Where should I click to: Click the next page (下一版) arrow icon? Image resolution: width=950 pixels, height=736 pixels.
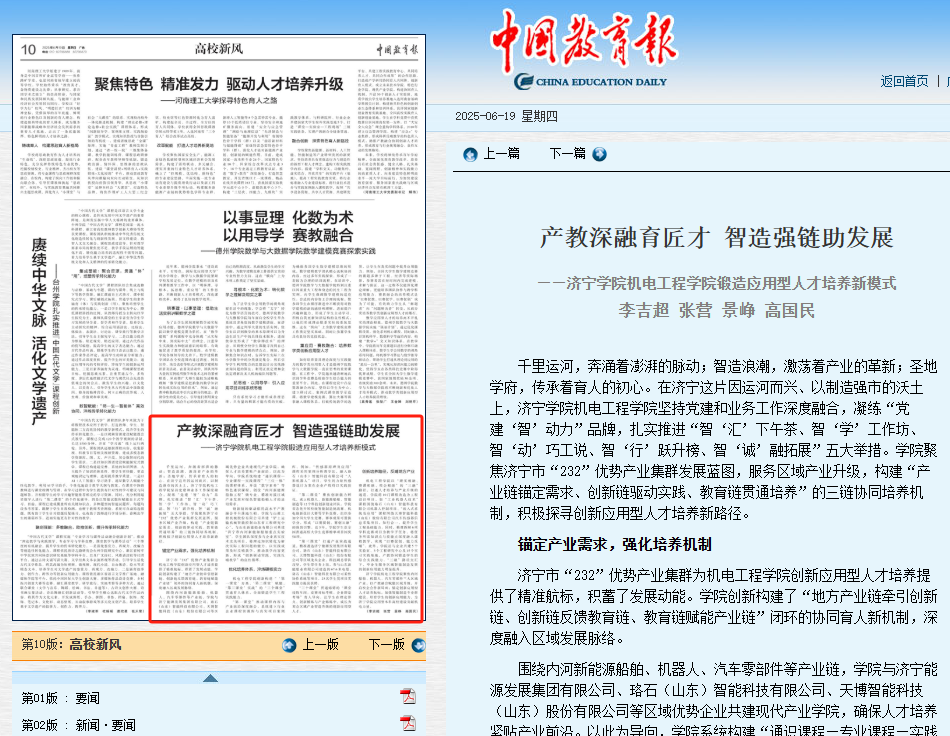[416, 645]
